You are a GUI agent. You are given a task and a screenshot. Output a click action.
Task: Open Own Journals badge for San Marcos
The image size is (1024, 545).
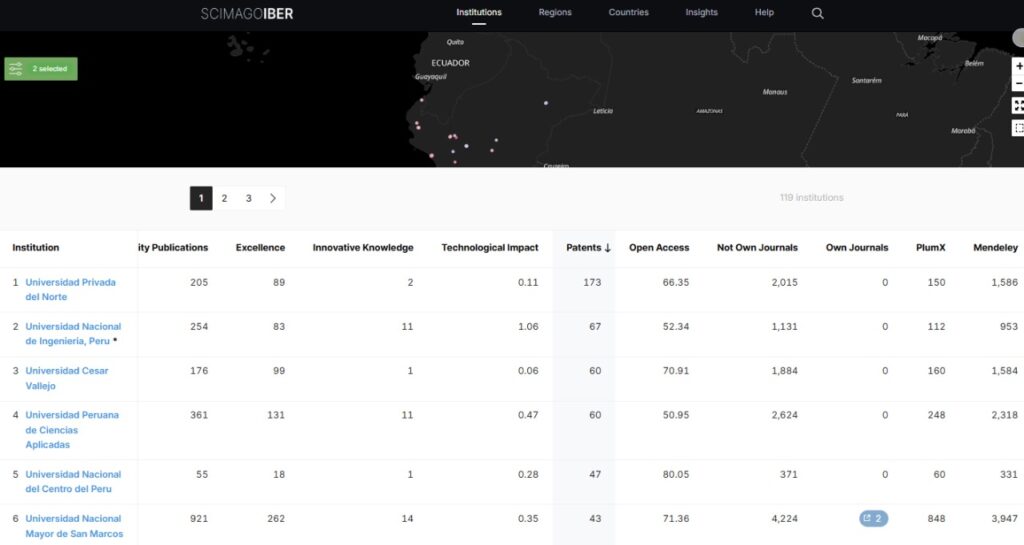point(873,519)
